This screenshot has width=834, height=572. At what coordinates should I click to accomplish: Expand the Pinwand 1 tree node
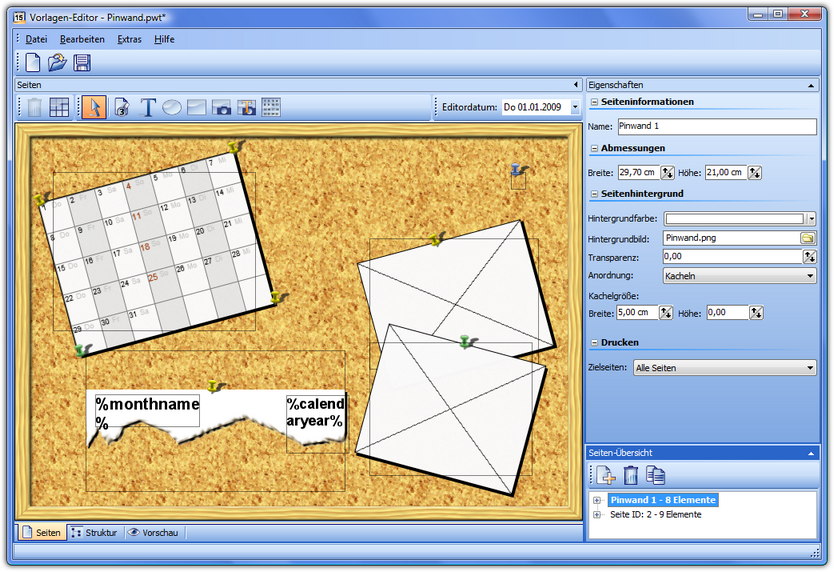pos(597,500)
